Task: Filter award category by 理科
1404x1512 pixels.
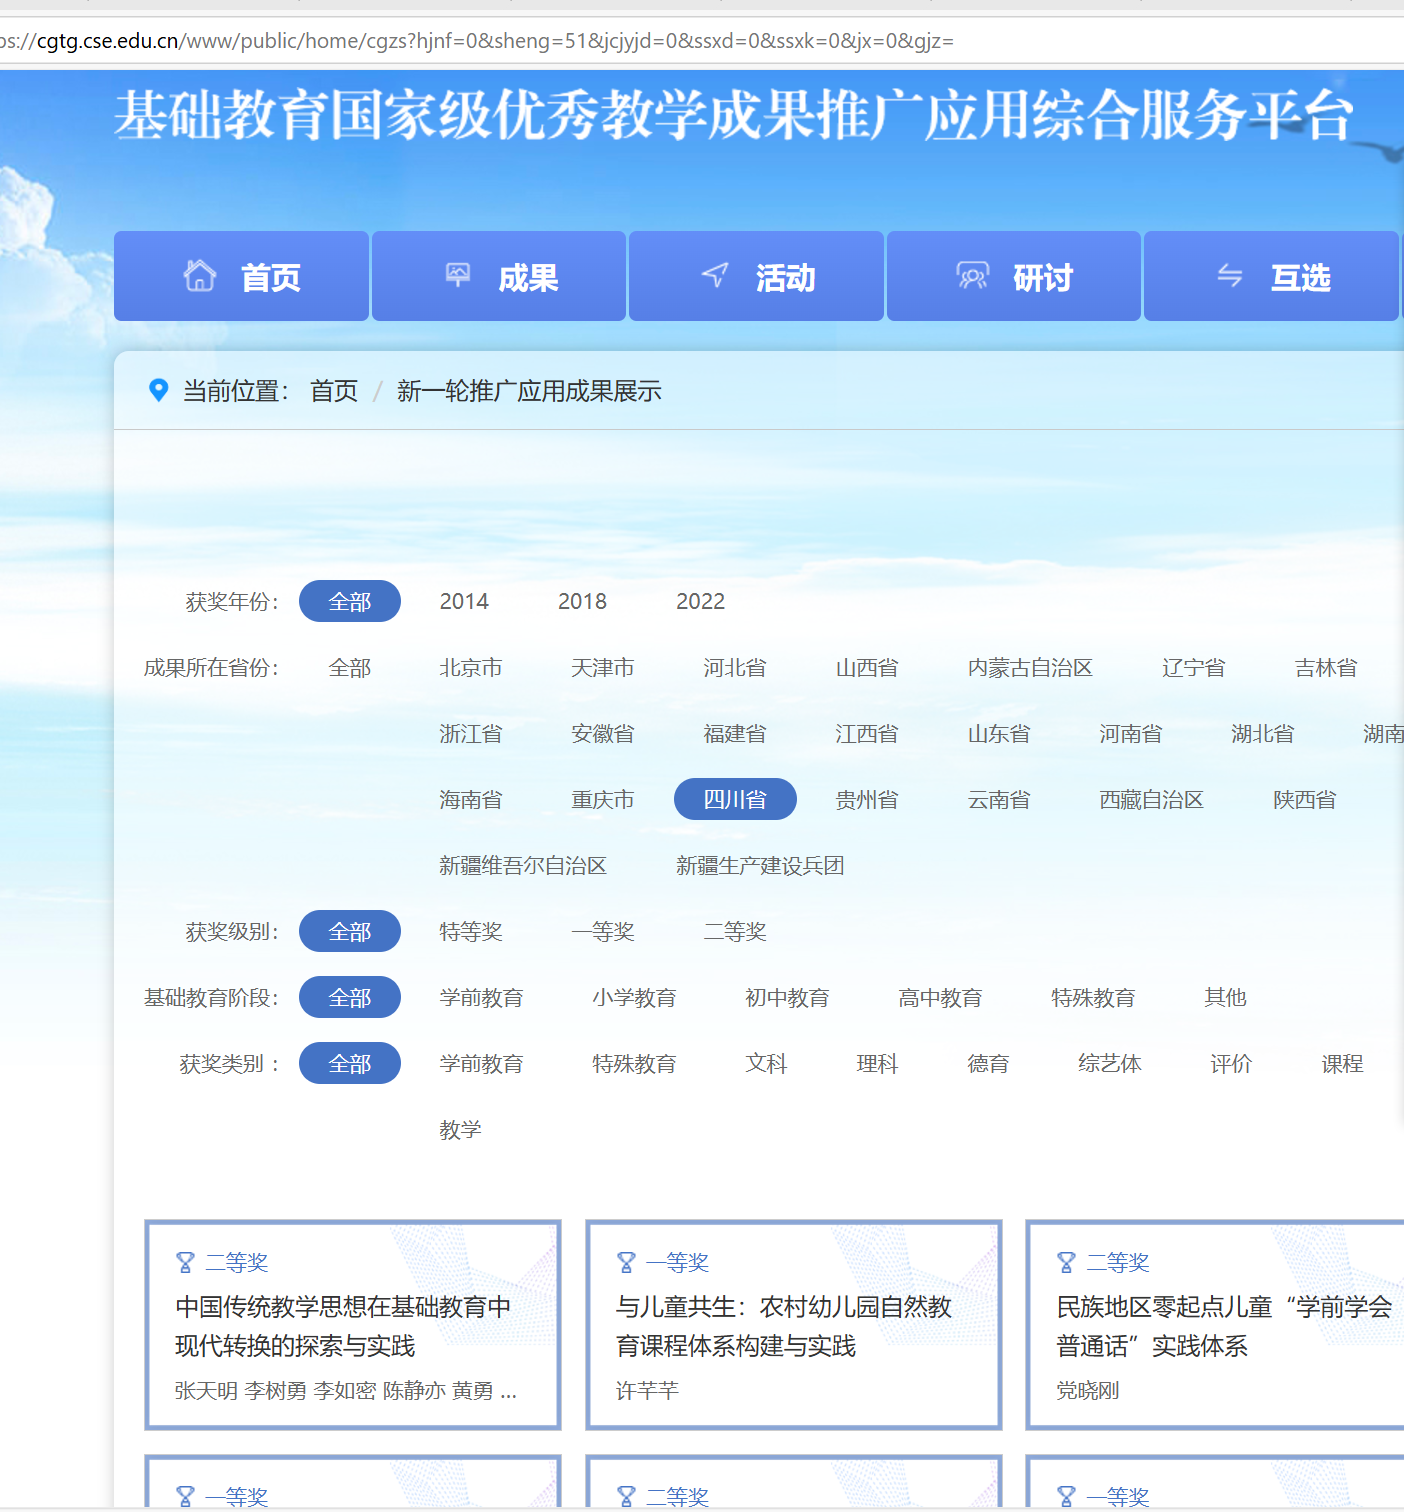Action: click(x=877, y=1063)
